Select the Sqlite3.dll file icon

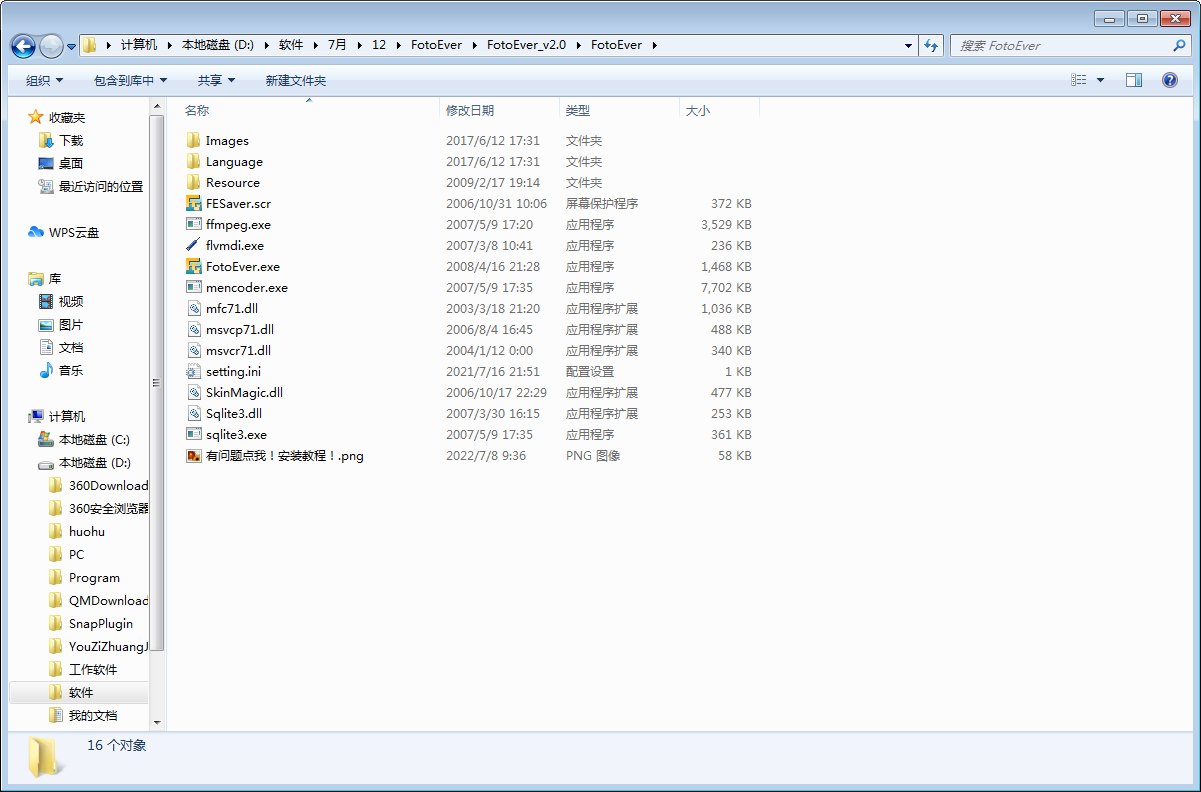point(194,413)
